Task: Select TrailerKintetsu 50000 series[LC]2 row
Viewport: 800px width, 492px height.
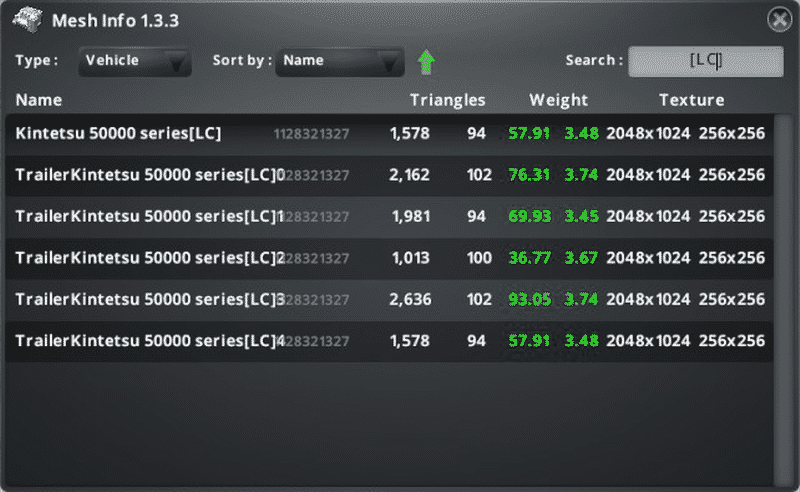Action: pyautogui.click(x=150, y=258)
